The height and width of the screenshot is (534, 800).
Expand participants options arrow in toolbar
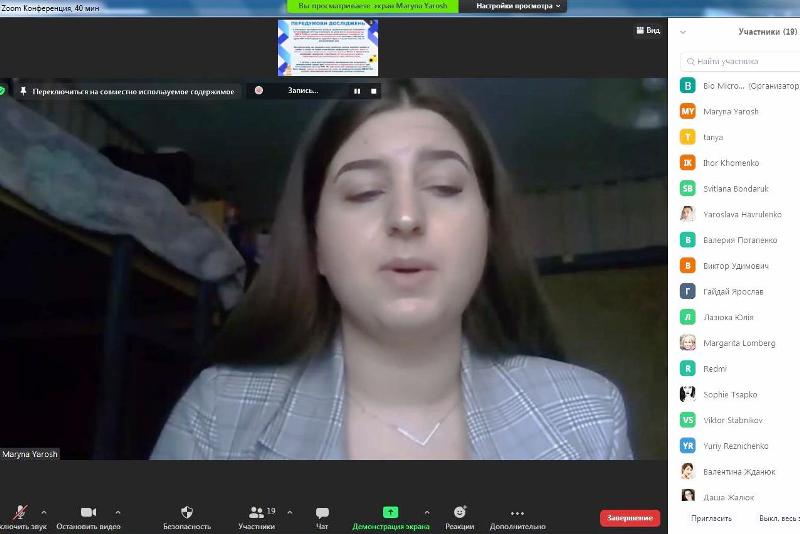[290, 512]
